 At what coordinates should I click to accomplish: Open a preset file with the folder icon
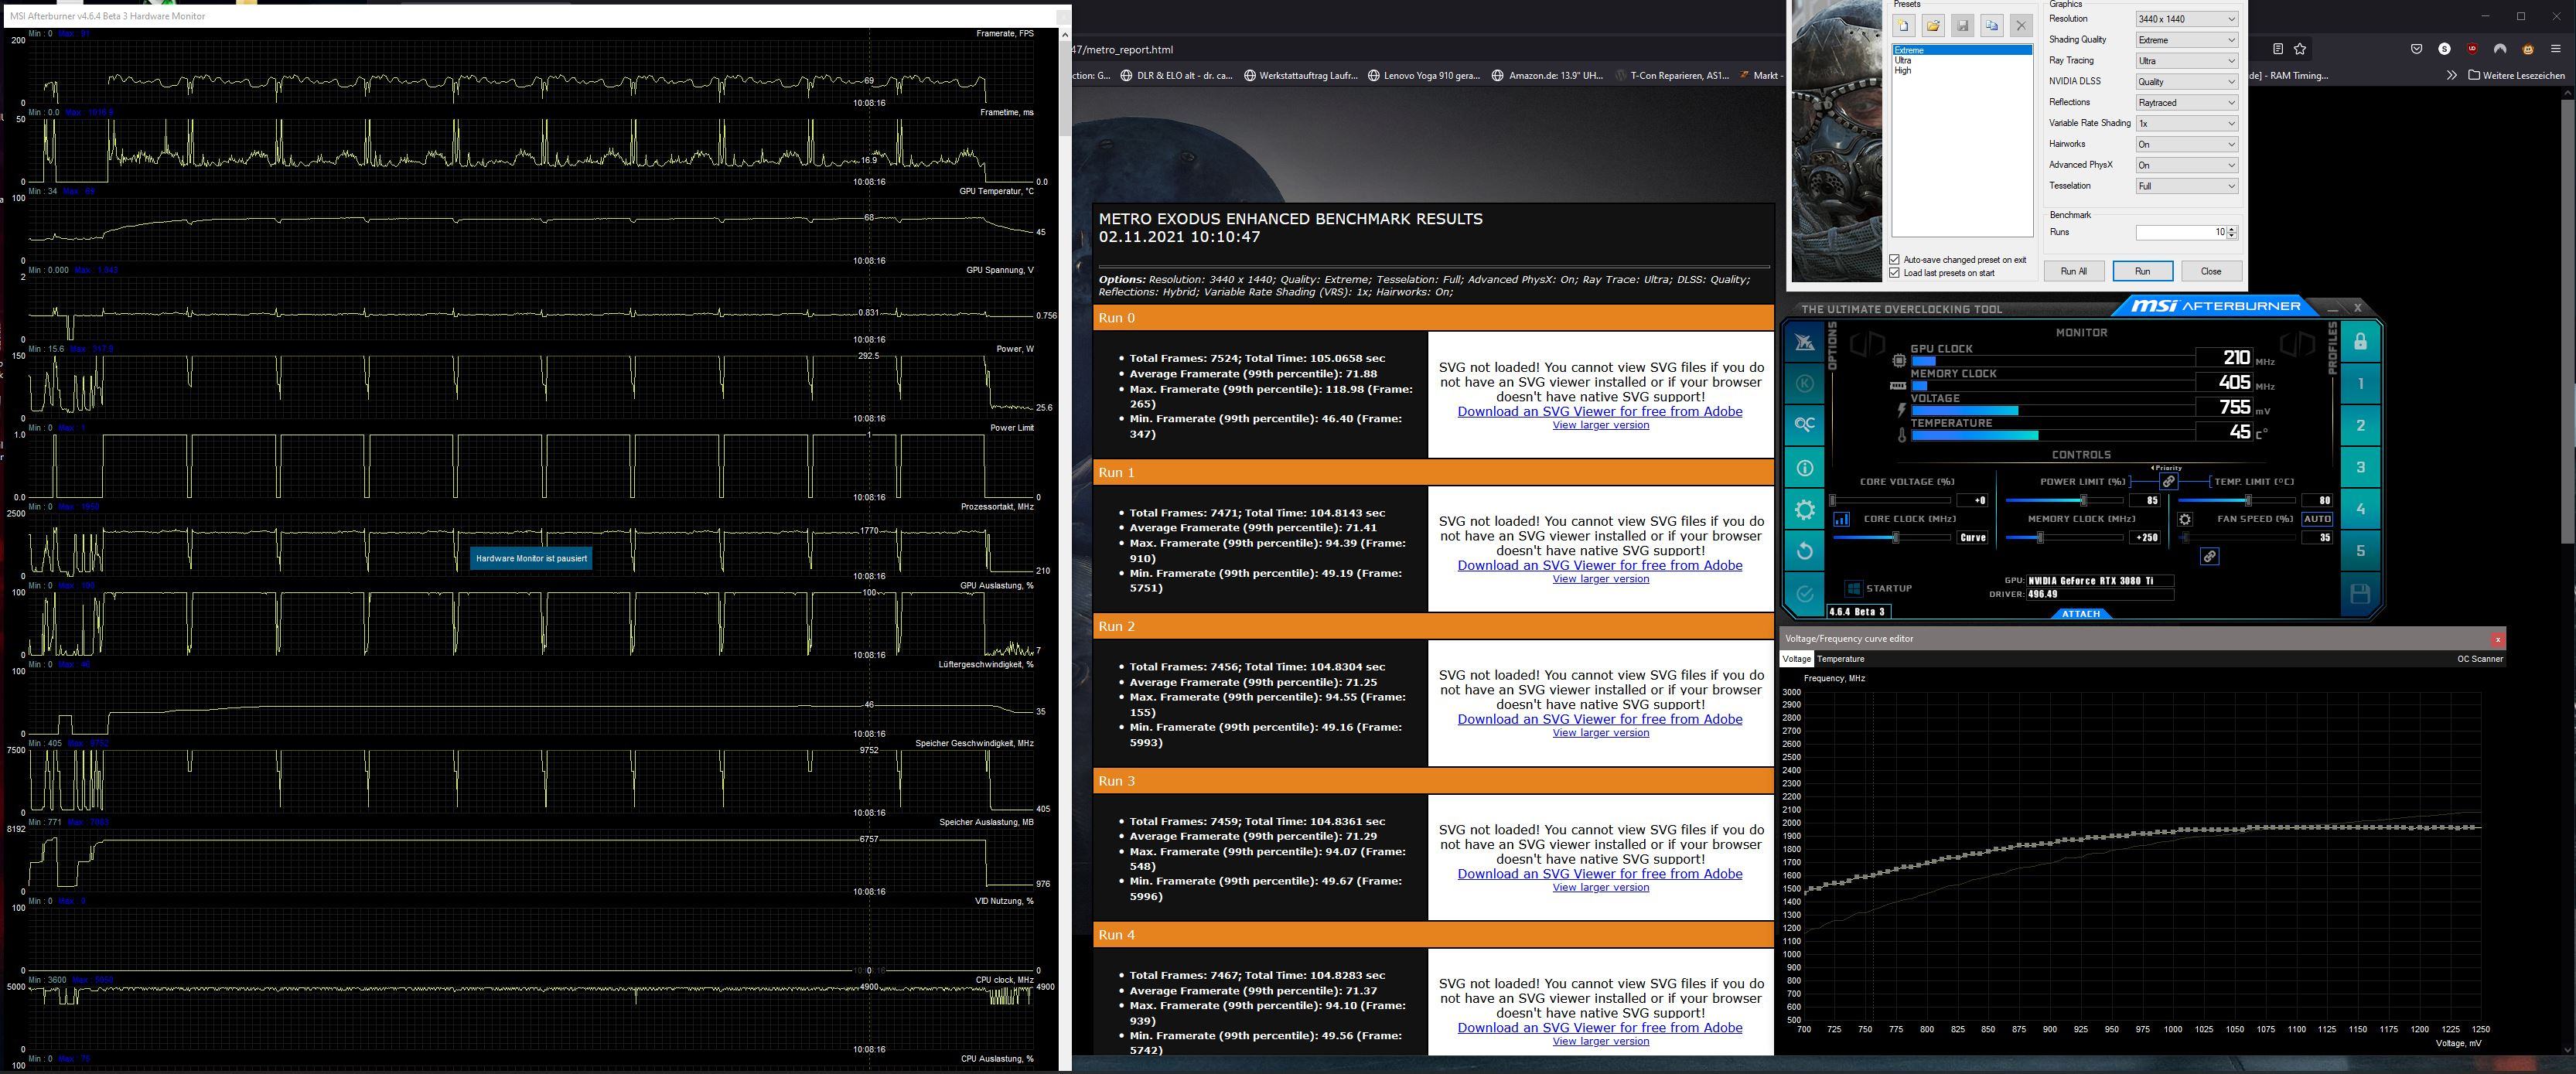[1933, 27]
